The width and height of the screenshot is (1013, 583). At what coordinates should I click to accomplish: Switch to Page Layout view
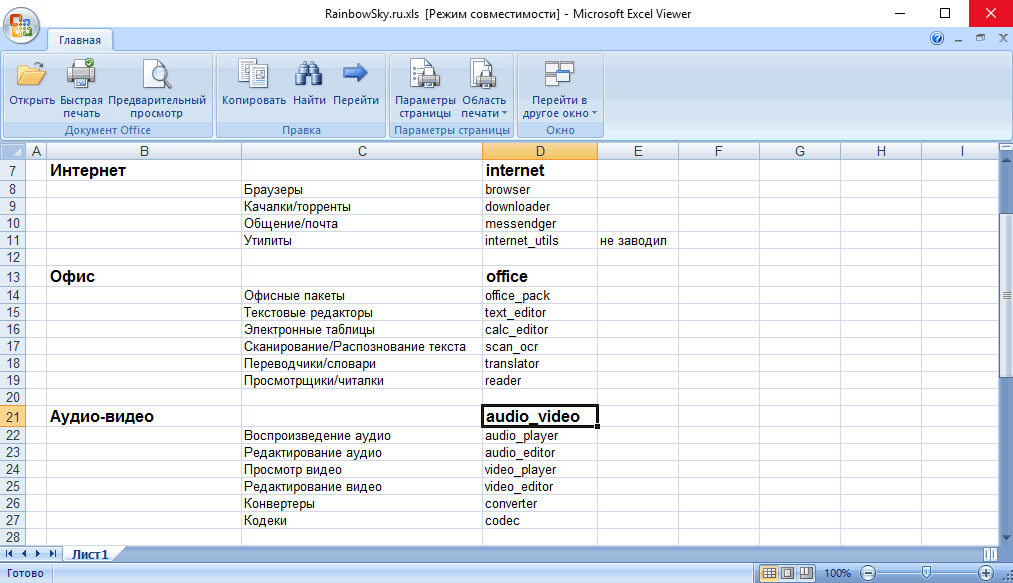pos(788,573)
